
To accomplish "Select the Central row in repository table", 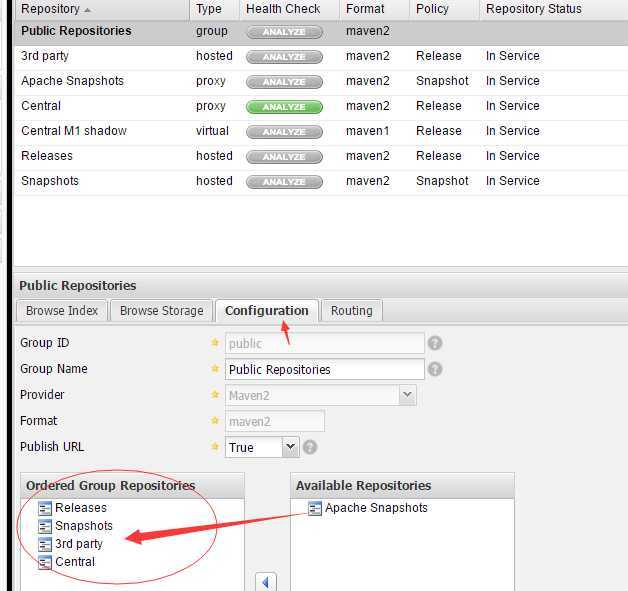I will click(320, 106).
